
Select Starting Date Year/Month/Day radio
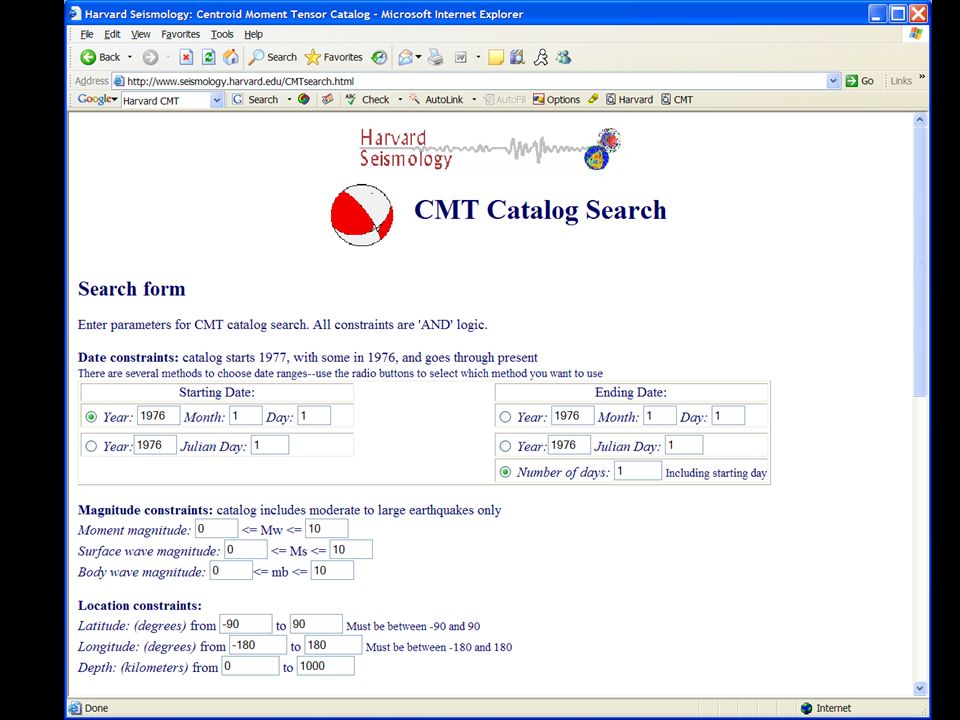pos(91,417)
